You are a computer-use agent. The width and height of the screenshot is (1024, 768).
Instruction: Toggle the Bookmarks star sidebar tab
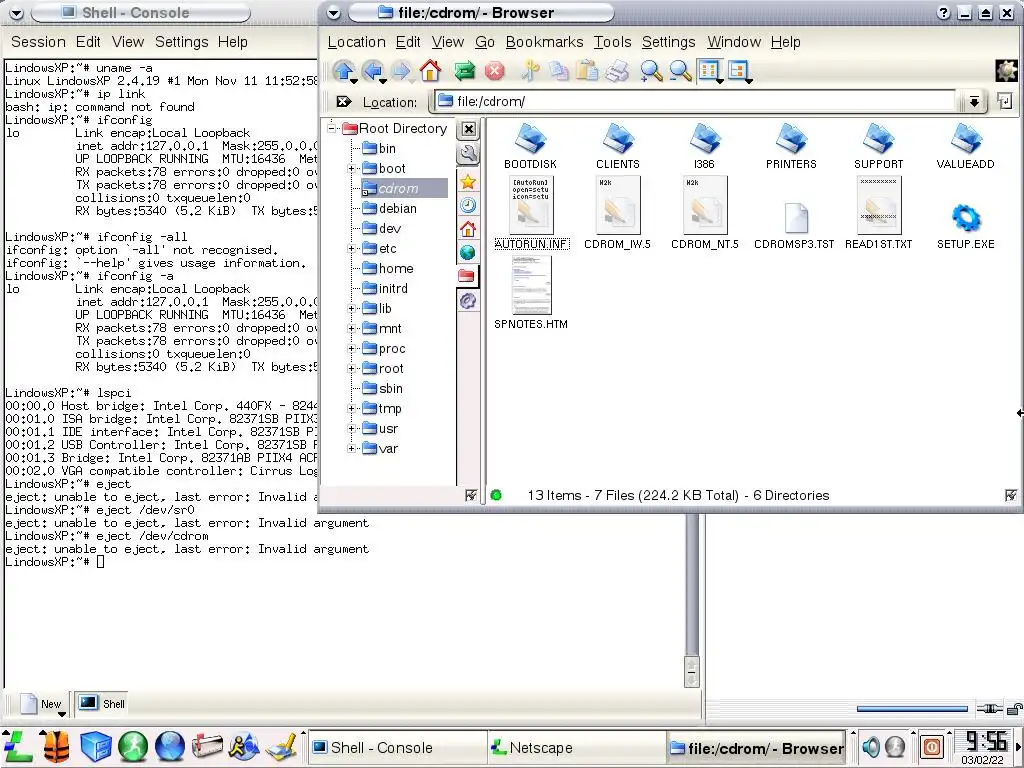point(468,182)
